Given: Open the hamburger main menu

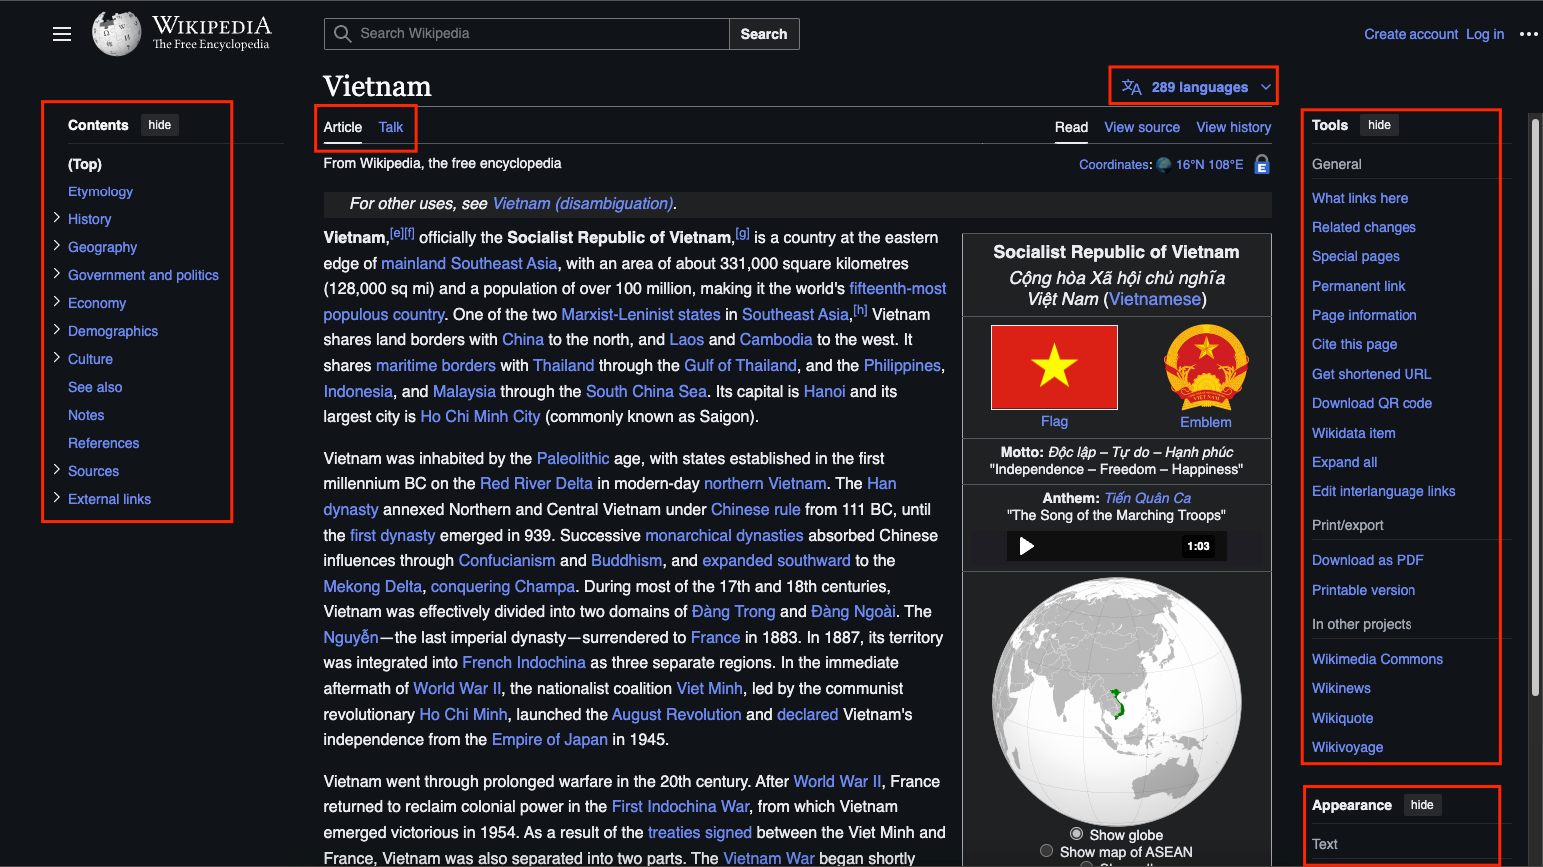Looking at the screenshot, I should [62, 34].
